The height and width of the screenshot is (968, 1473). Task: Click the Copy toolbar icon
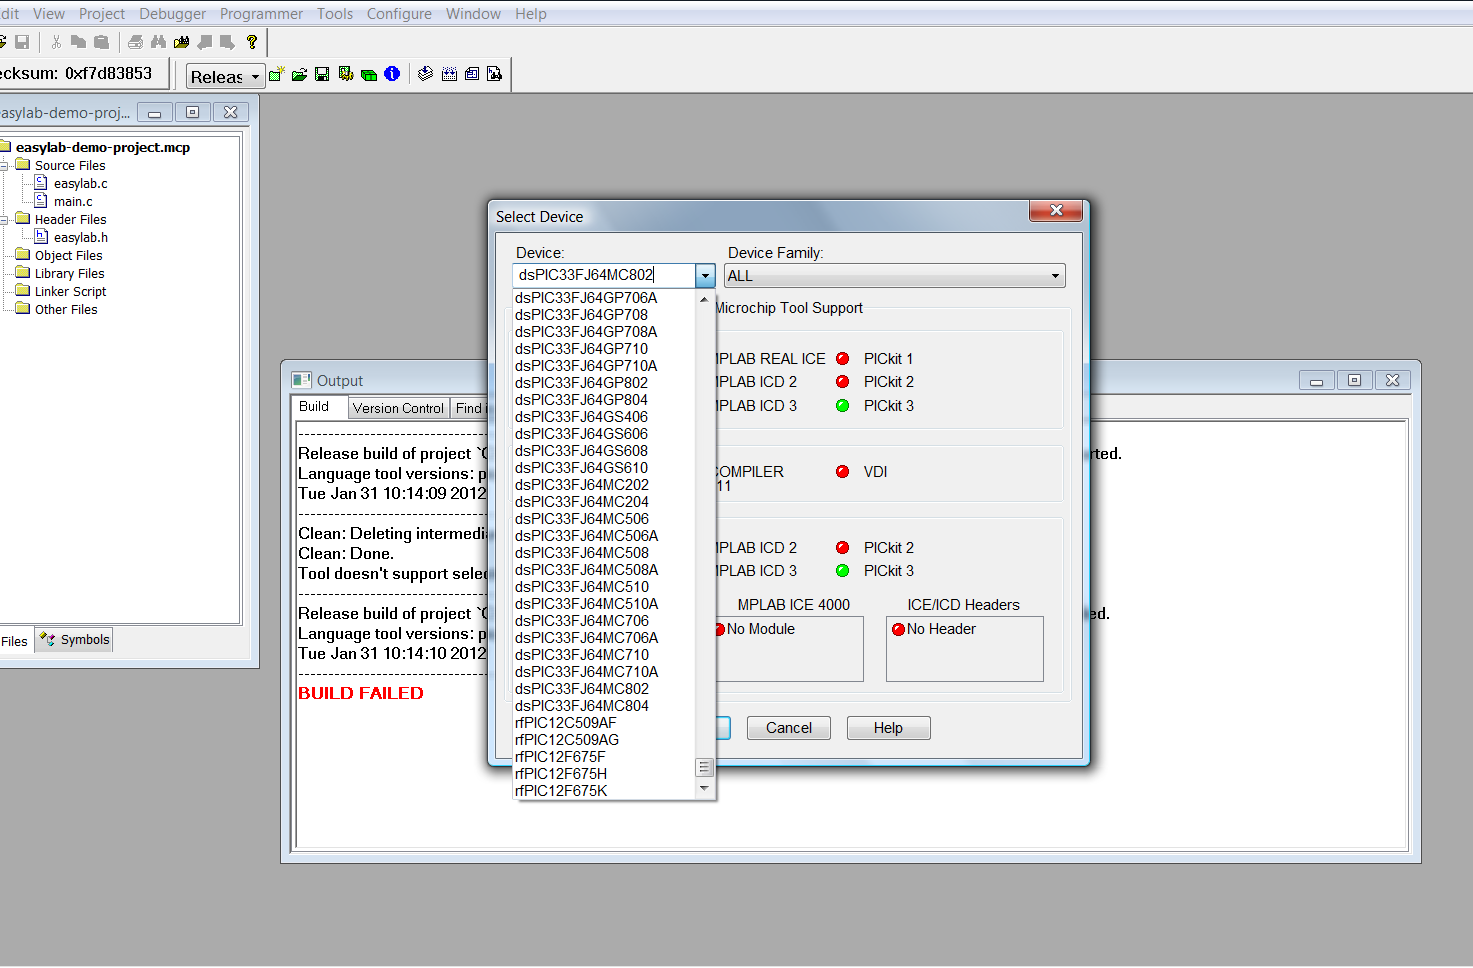(78, 42)
